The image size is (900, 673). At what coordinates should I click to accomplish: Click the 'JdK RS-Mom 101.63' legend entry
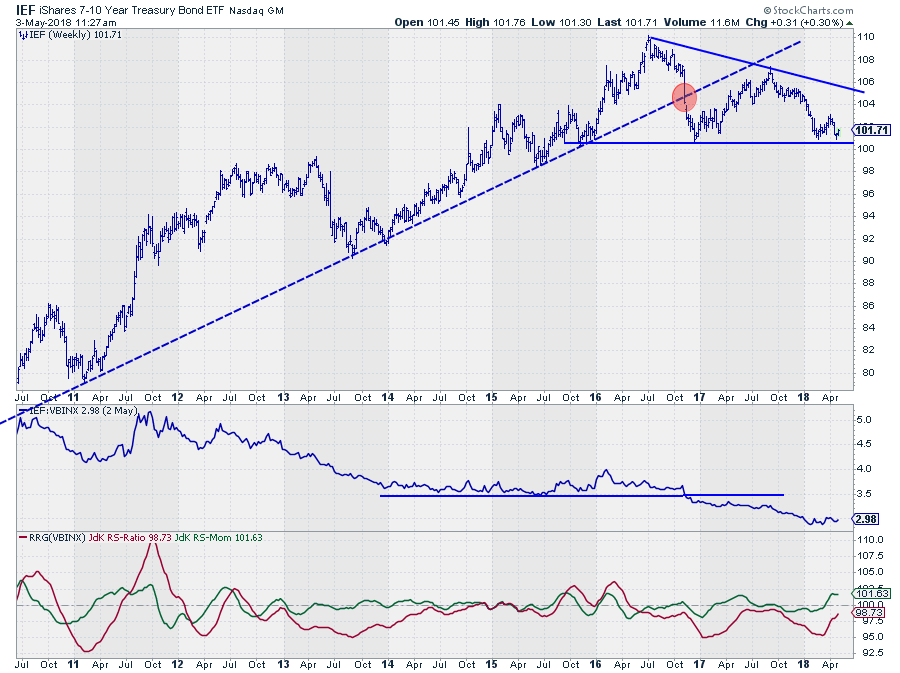pyautogui.click(x=219, y=538)
